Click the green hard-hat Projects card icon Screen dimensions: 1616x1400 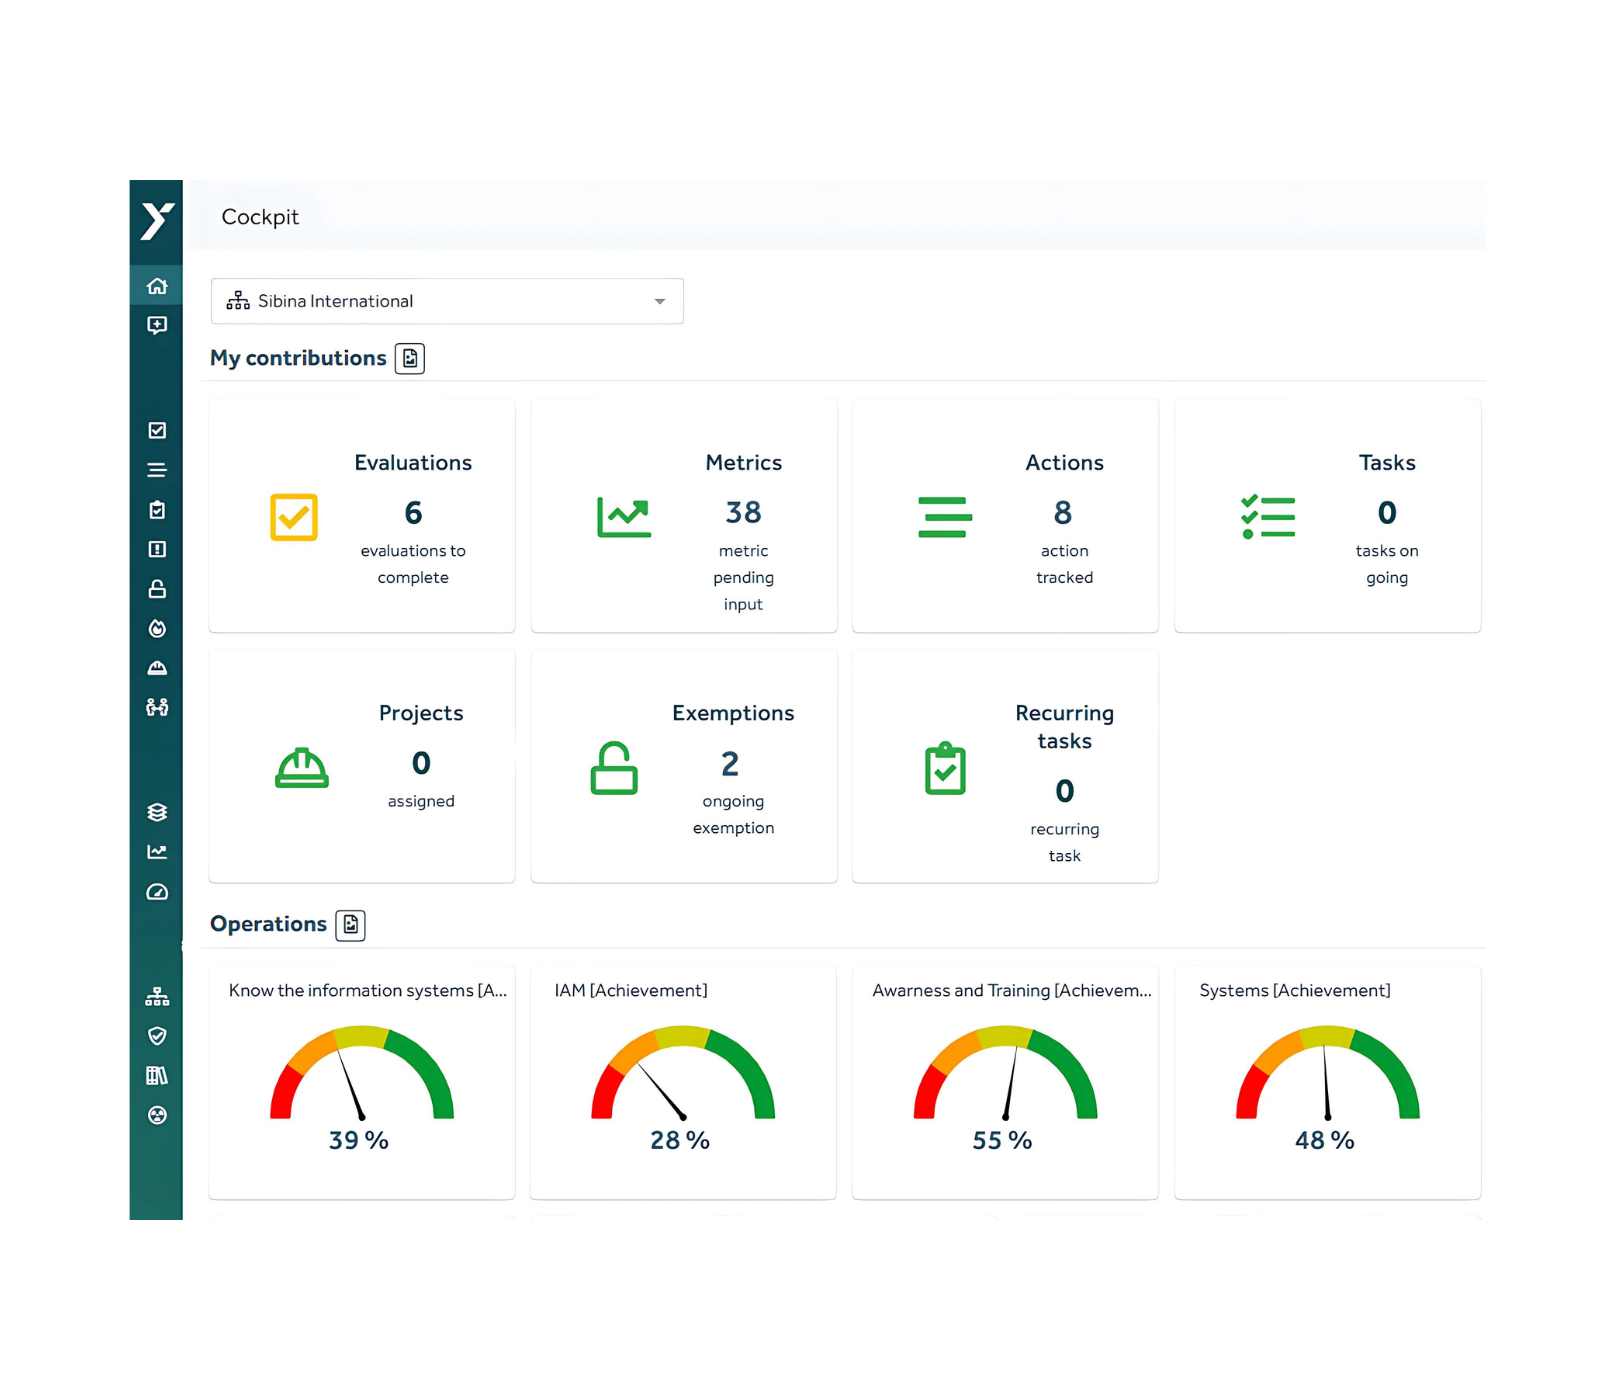[302, 768]
